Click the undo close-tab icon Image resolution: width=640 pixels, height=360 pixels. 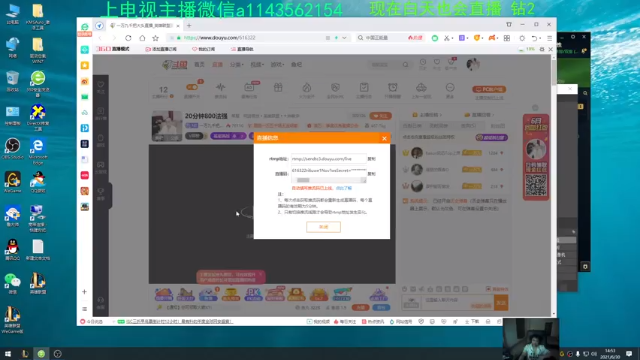pos(534,38)
